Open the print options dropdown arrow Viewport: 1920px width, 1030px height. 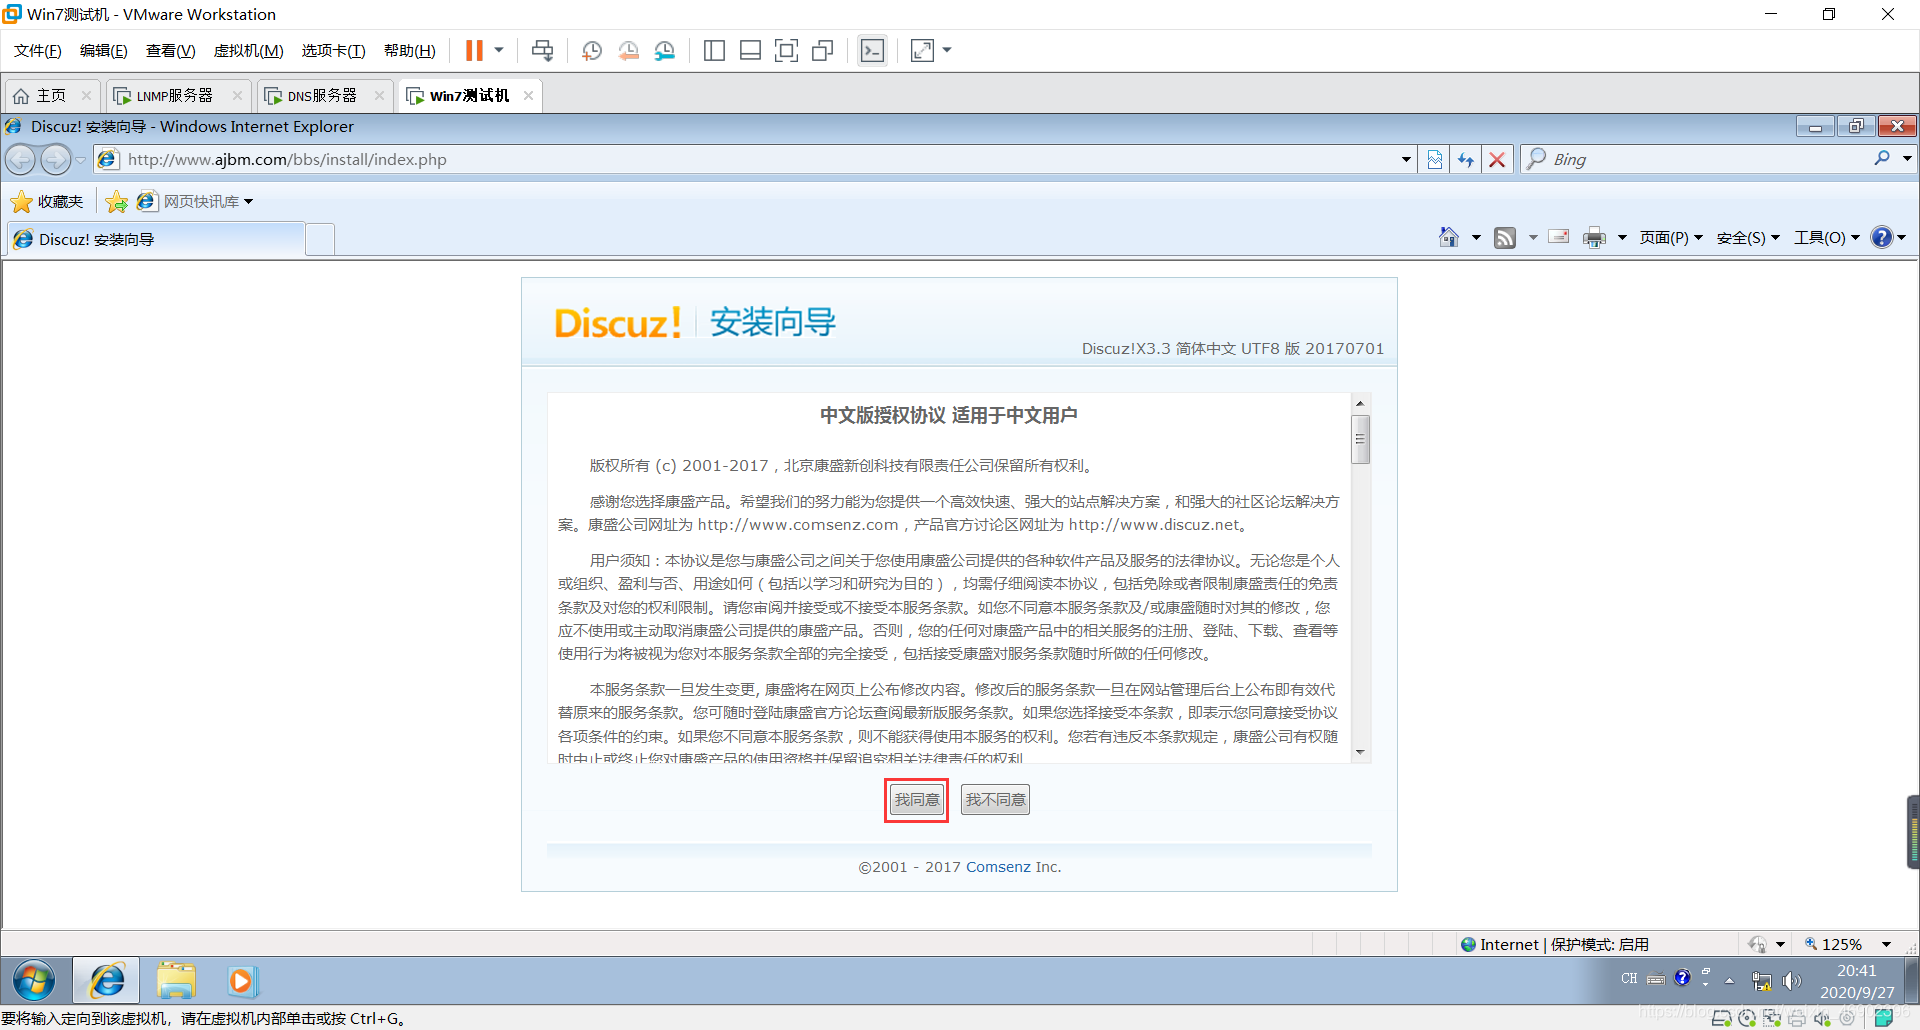(x=1622, y=237)
